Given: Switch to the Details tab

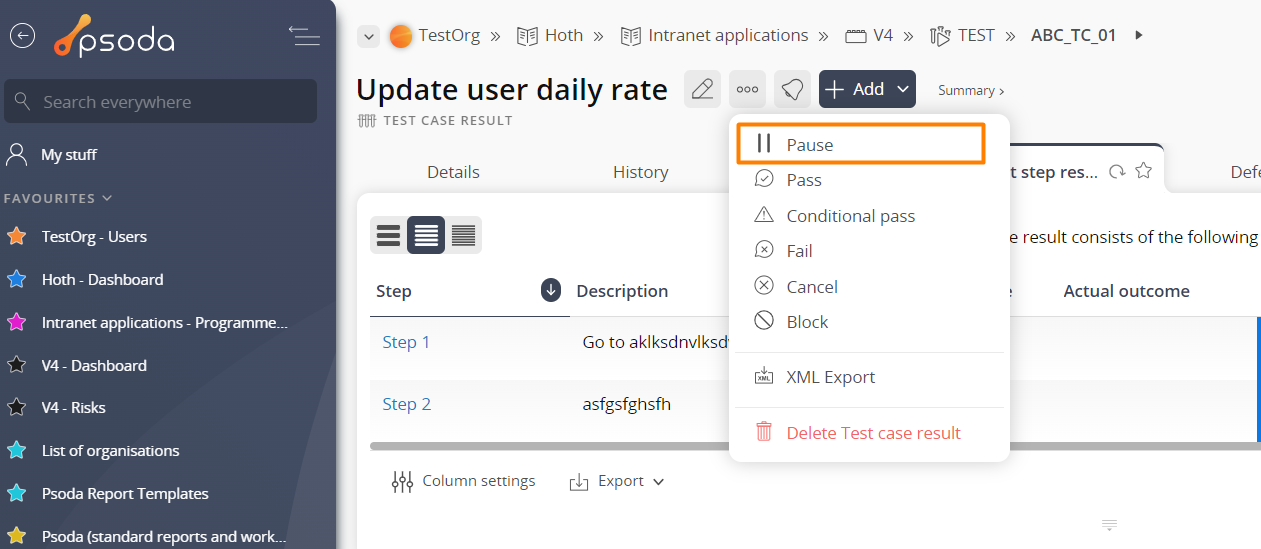Looking at the screenshot, I should coord(453,172).
